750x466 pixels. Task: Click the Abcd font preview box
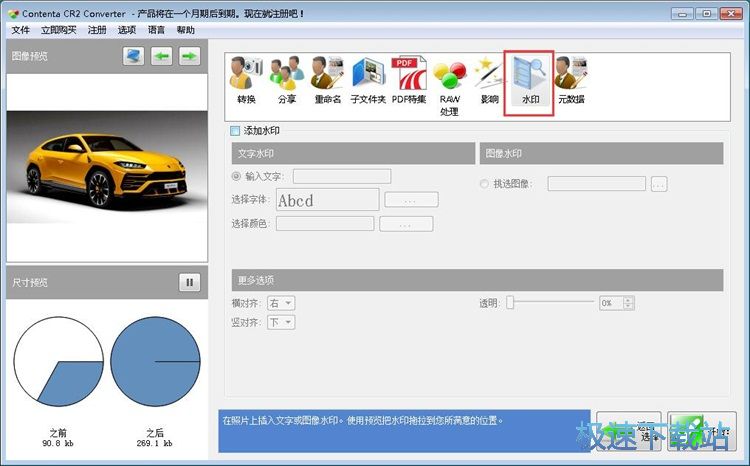(x=328, y=200)
